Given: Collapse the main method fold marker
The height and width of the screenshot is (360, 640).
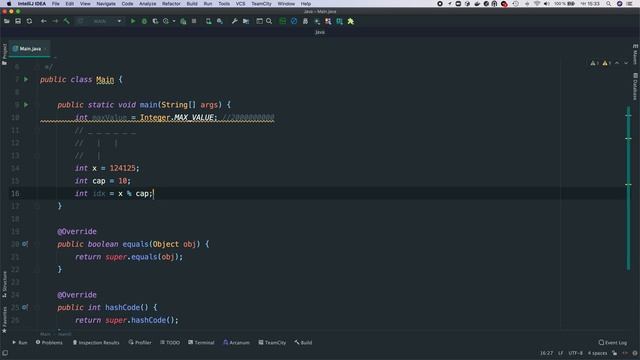Looking at the screenshot, I should [x=37, y=105].
